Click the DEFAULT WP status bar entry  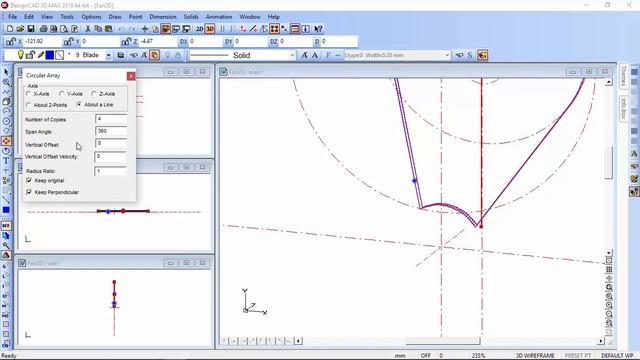pyautogui.click(x=617, y=356)
